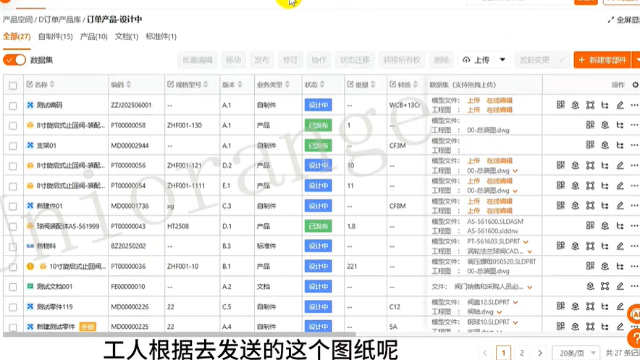Open structure tree icon for row PT00000054
The height and width of the screenshot is (360, 640).
(x=605, y=186)
